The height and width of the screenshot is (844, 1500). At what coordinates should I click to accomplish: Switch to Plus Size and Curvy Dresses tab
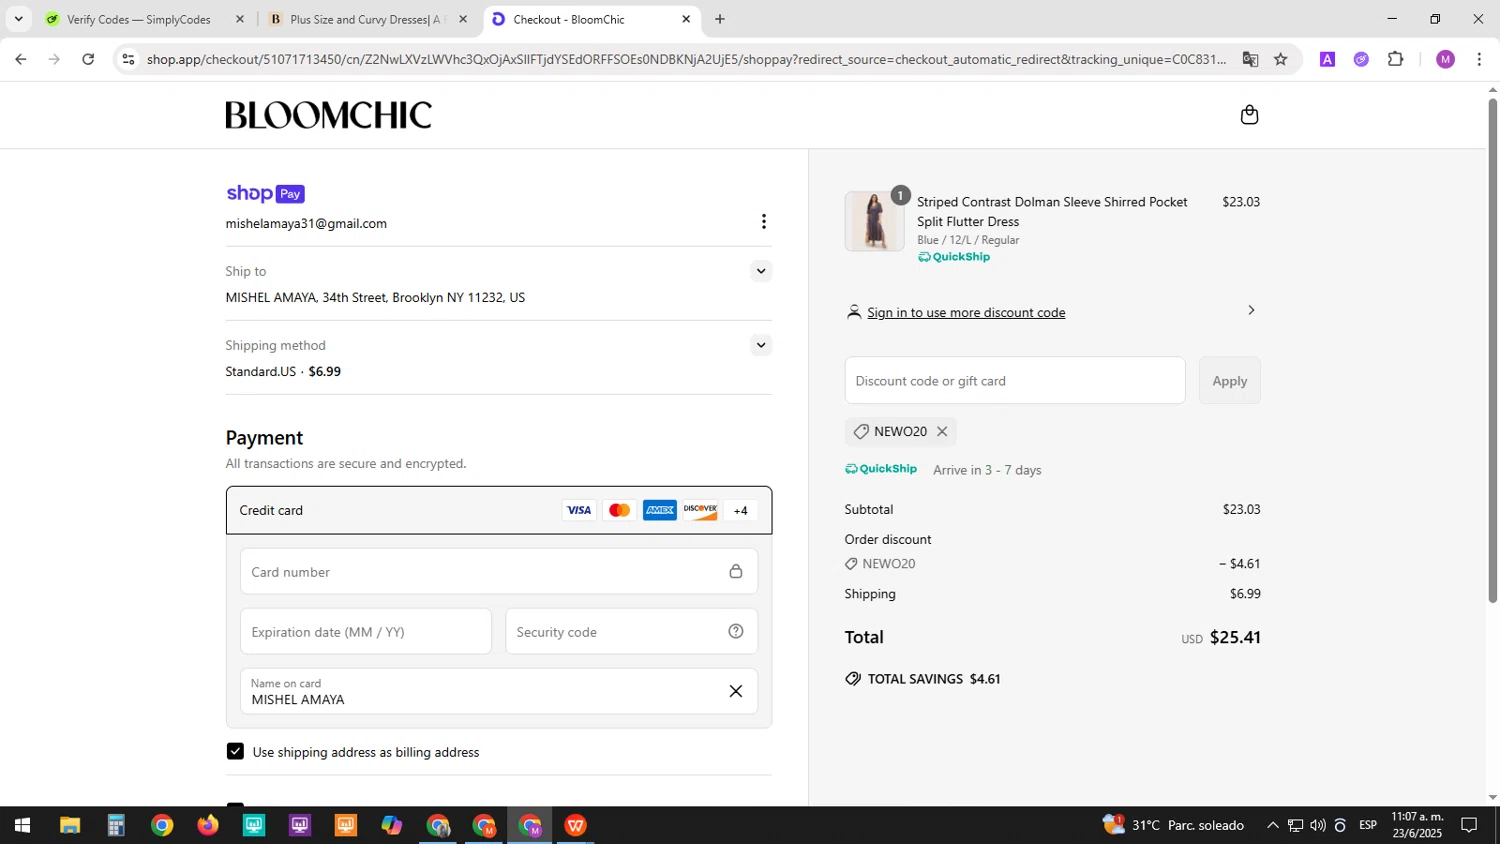click(366, 19)
